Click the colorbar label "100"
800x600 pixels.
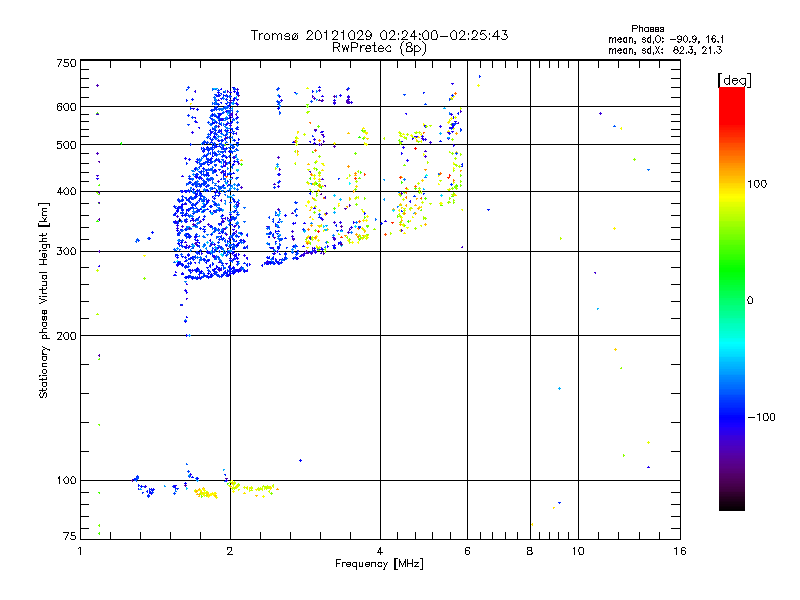pos(757,184)
